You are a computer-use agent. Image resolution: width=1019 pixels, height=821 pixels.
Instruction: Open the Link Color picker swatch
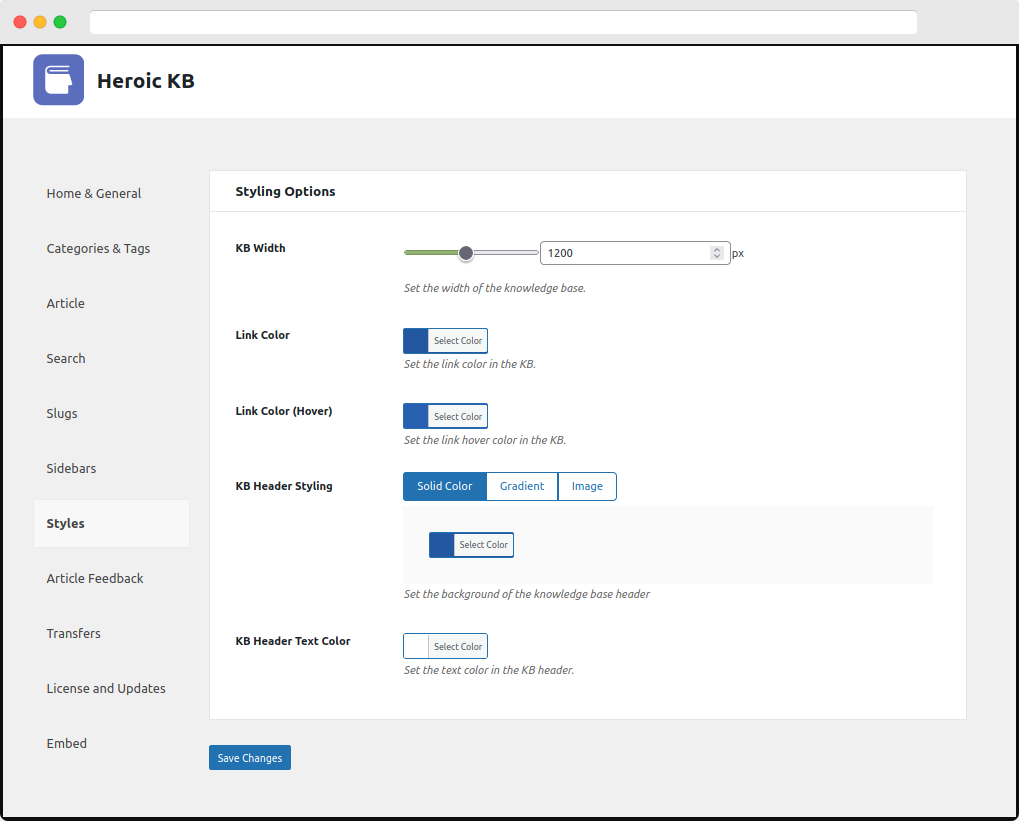coord(445,341)
